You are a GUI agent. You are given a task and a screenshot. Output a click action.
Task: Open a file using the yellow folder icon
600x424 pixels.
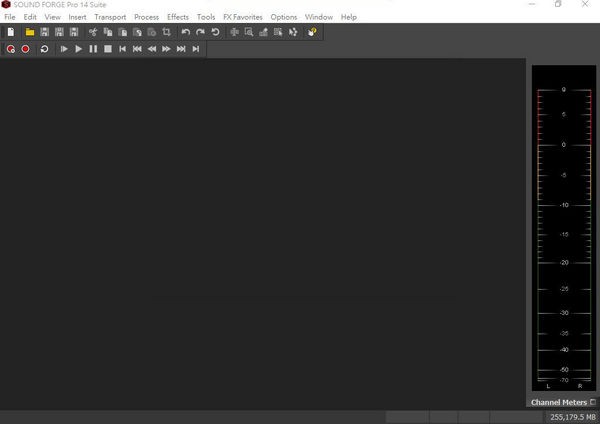[30, 32]
